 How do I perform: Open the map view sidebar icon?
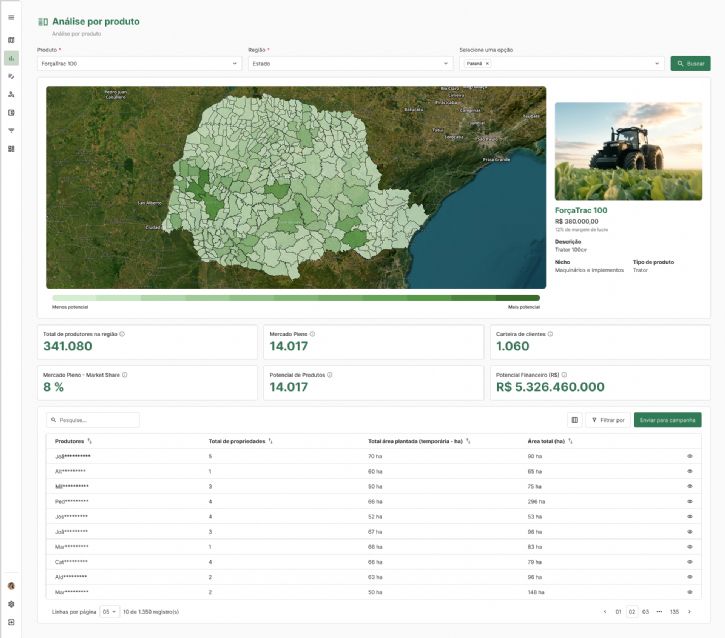(11, 40)
